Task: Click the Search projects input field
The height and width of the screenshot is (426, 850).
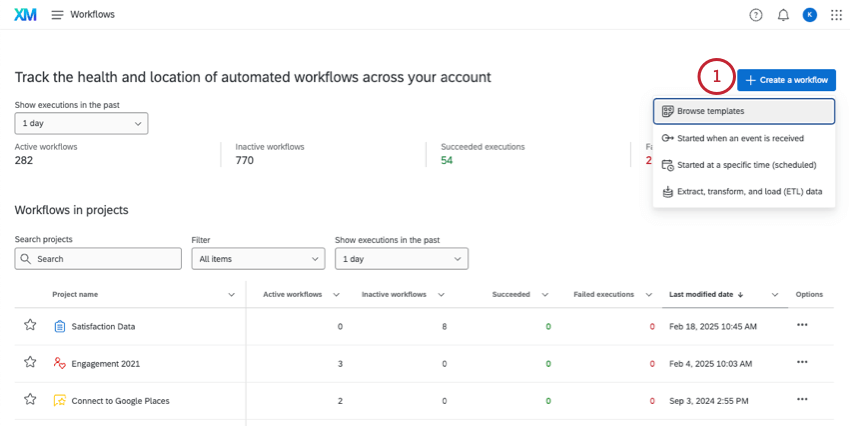Action: pos(98,258)
